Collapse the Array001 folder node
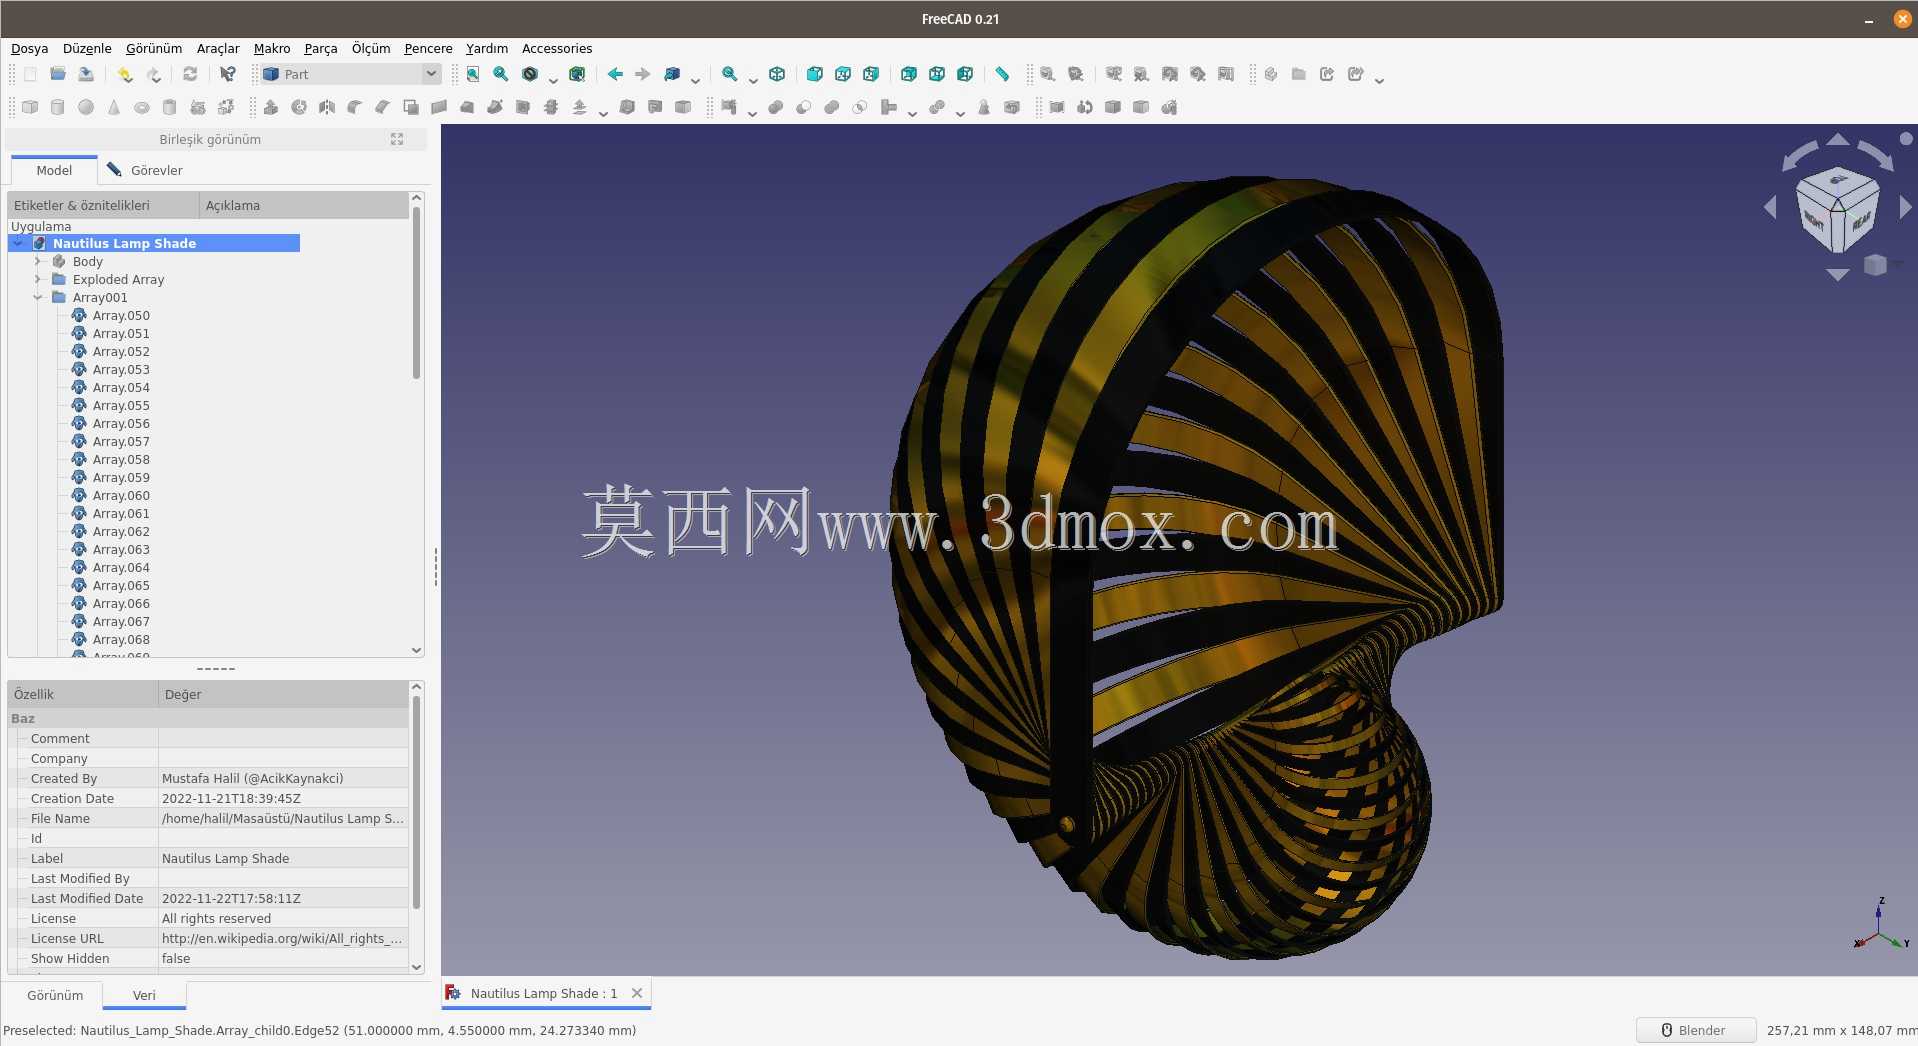 click(x=38, y=297)
